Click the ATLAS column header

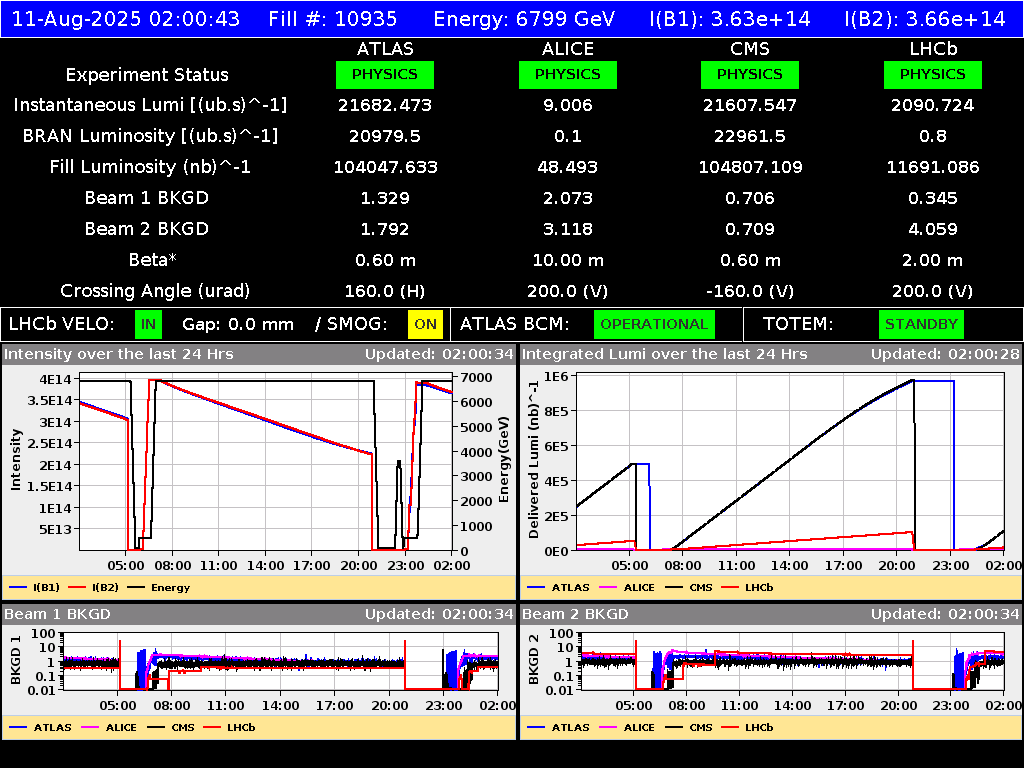pyautogui.click(x=385, y=49)
